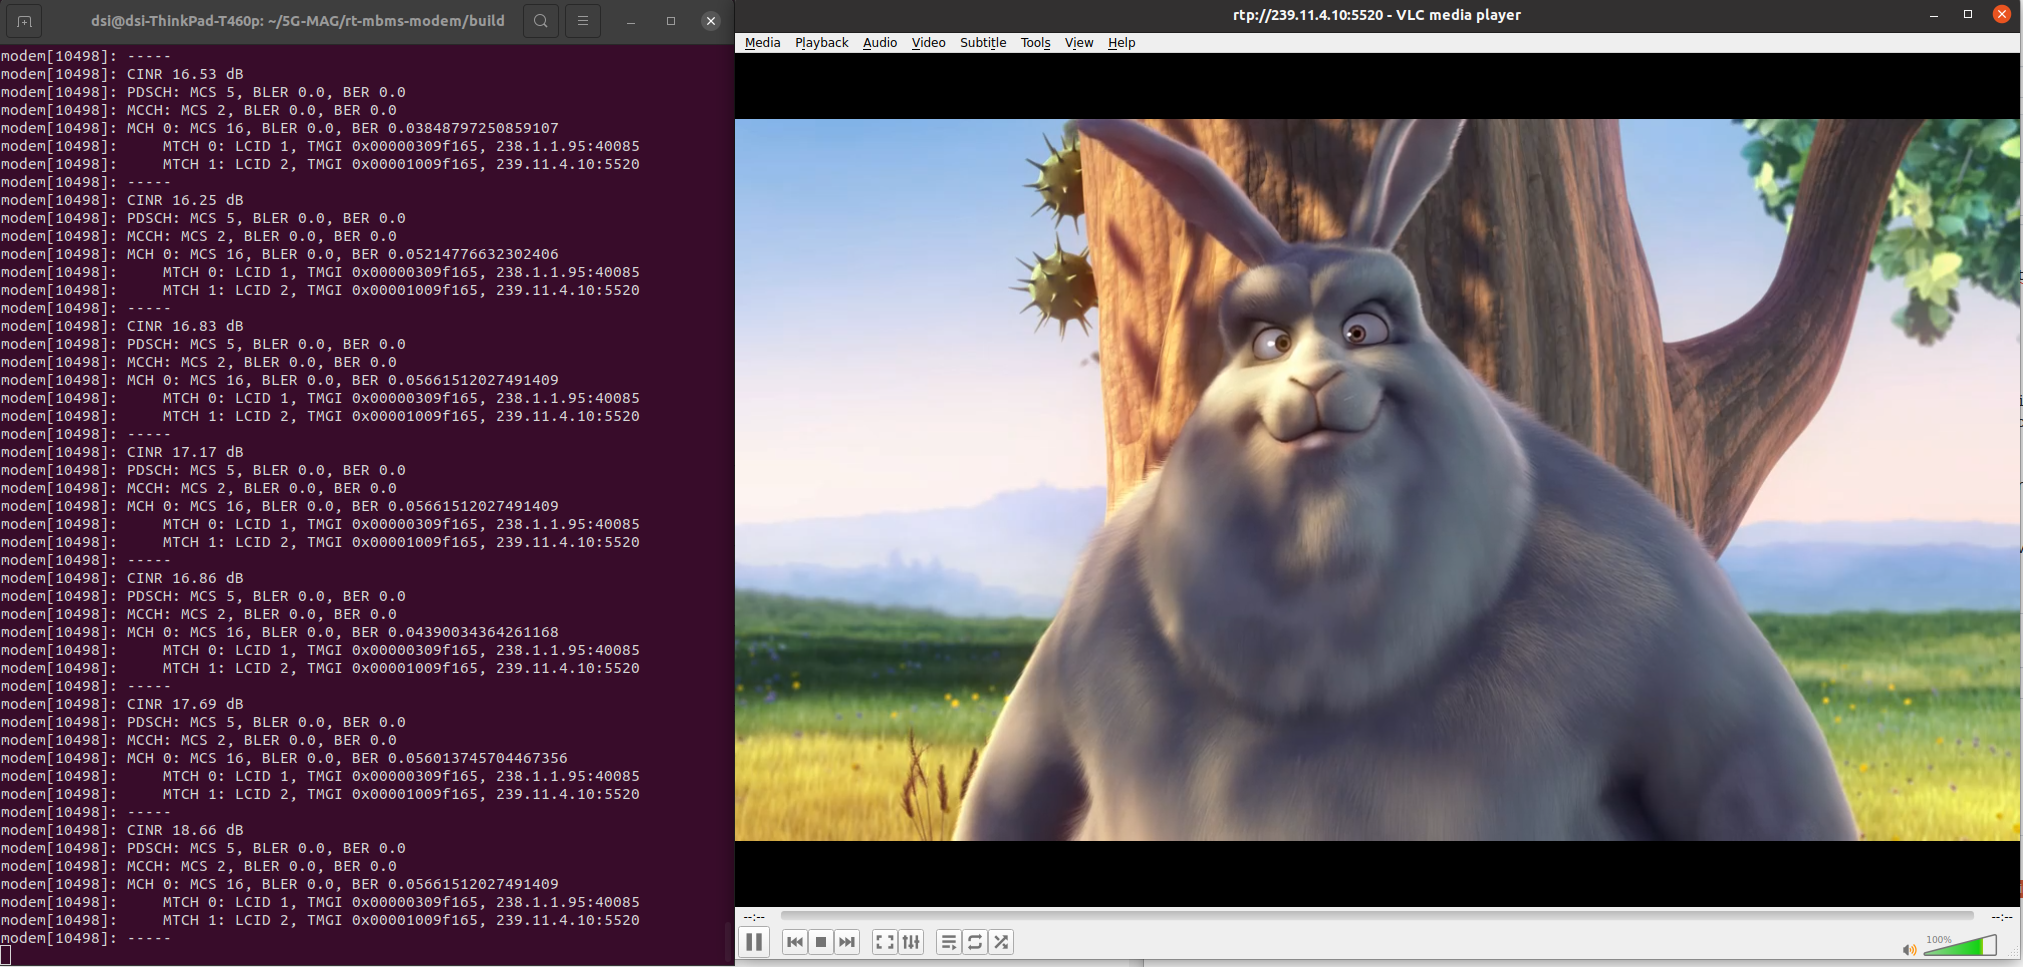Toggle the loop playback mode
This screenshot has width=2023, height=967.
coord(975,942)
